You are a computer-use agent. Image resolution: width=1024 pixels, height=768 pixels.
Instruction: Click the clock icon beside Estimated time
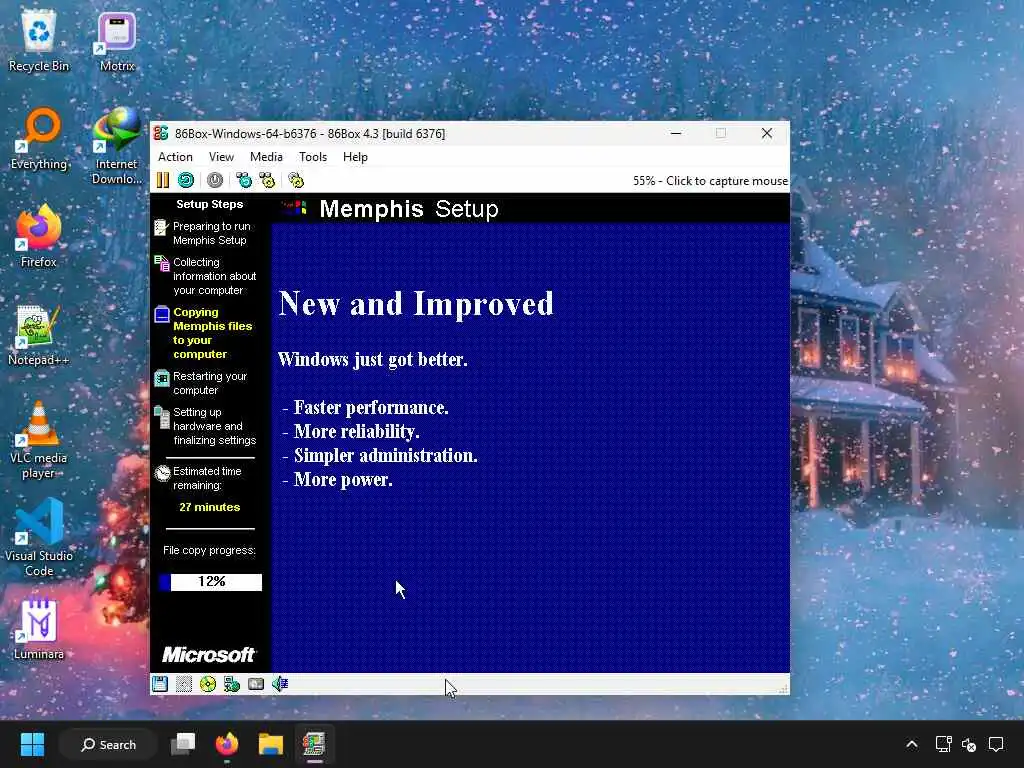(x=163, y=473)
